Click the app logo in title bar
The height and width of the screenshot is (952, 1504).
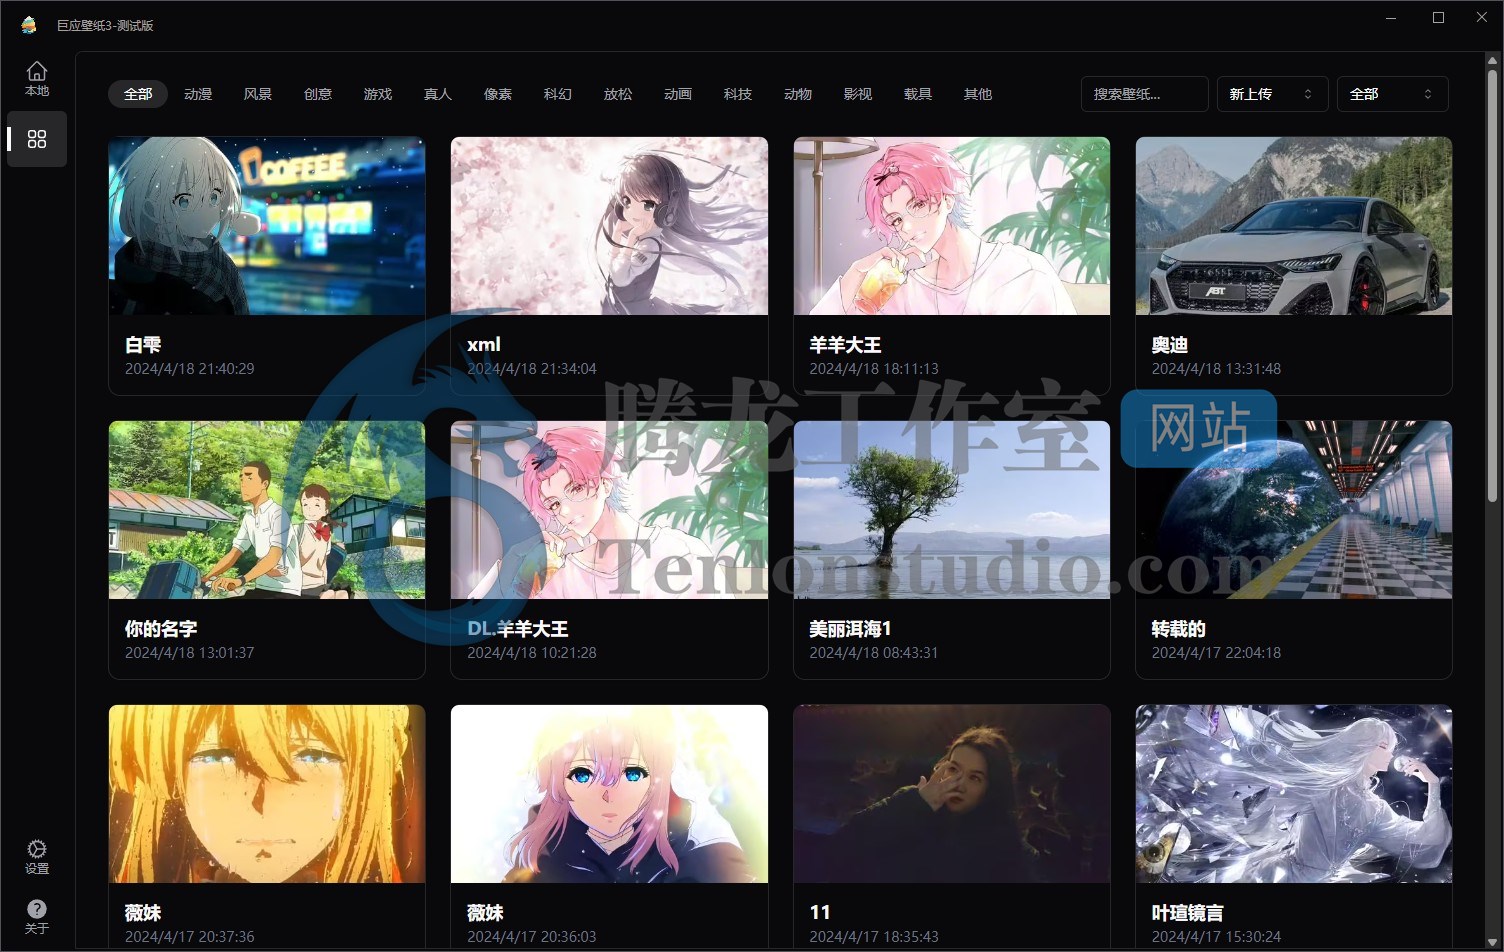pyautogui.click(x=29, y=25)
